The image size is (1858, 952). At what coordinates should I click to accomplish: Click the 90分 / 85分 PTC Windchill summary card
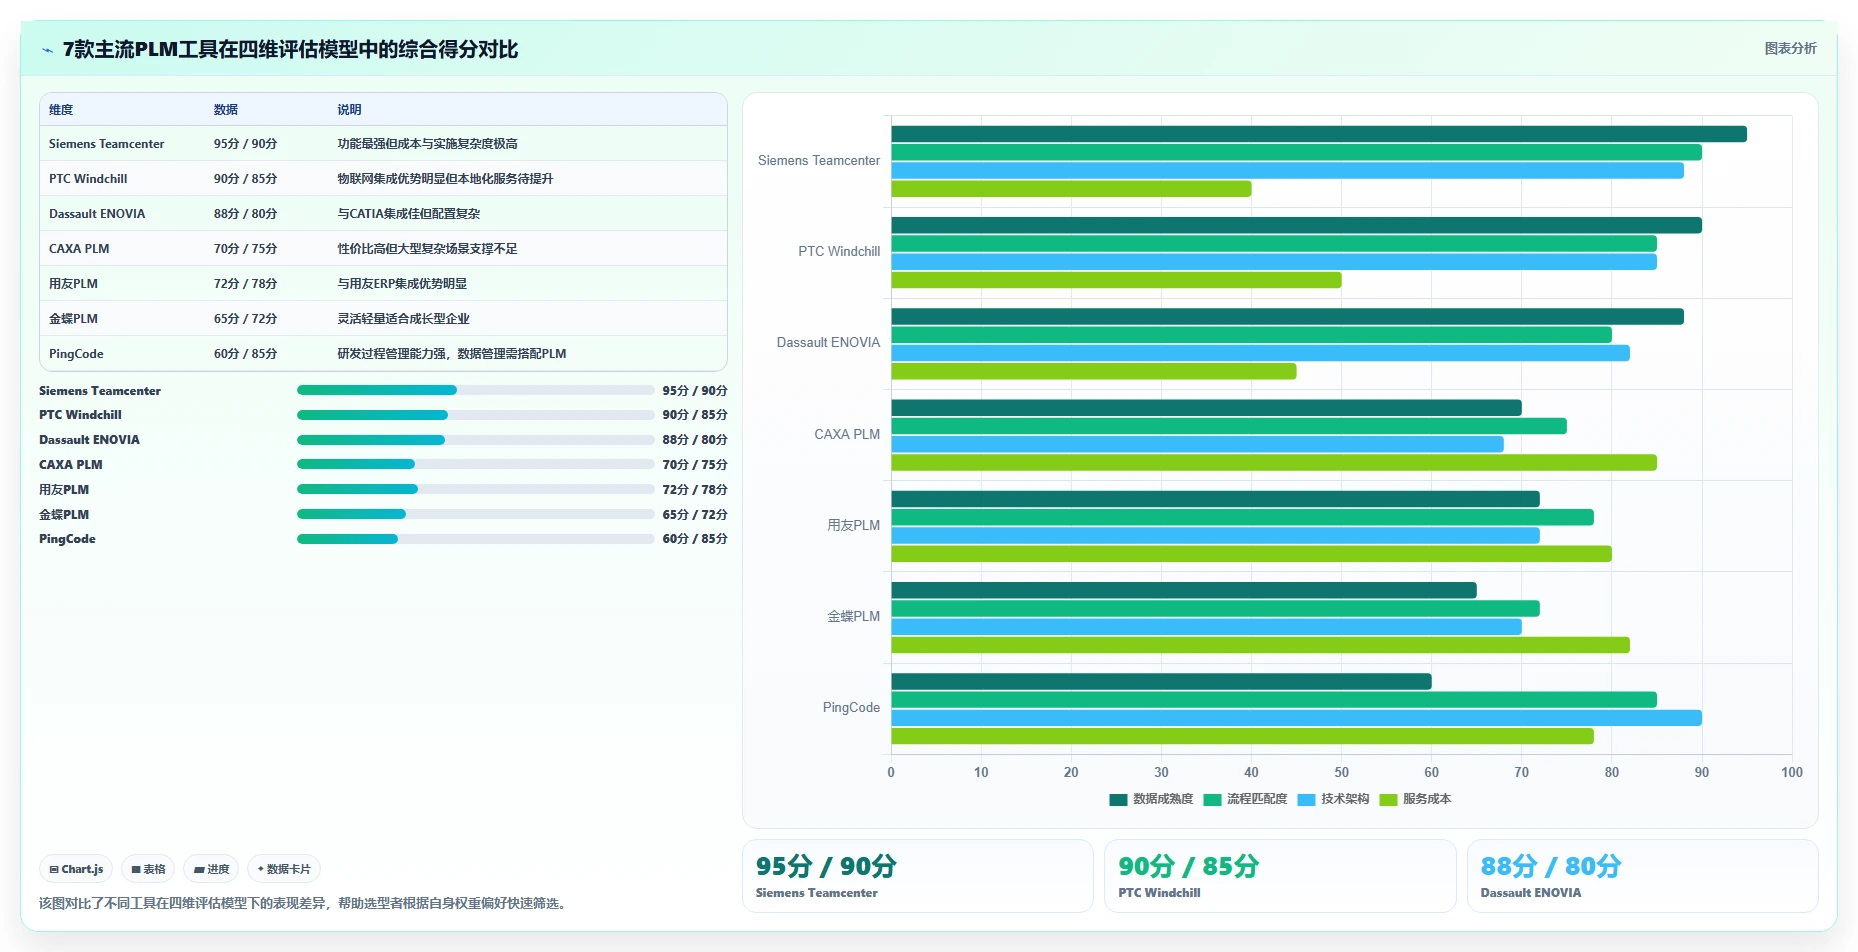pos(1280,876)
